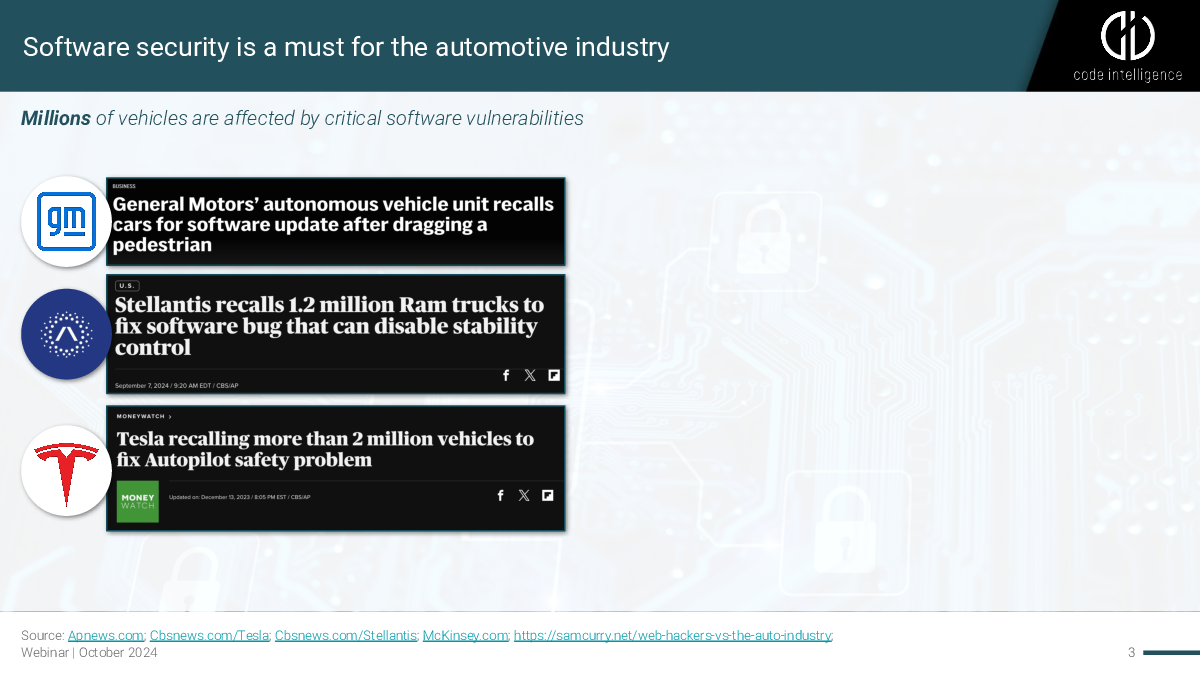Screen dimensions: 1200x675
Task: Click the MONEYWATCH breadcrumb label
Action: 143,416
